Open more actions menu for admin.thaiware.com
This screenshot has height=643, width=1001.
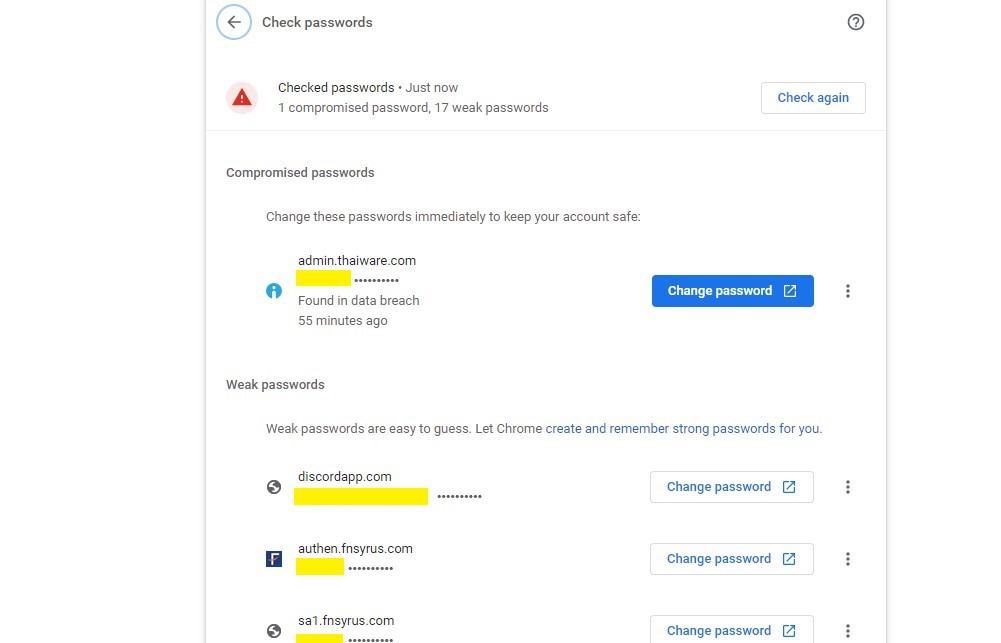(848, 291)
